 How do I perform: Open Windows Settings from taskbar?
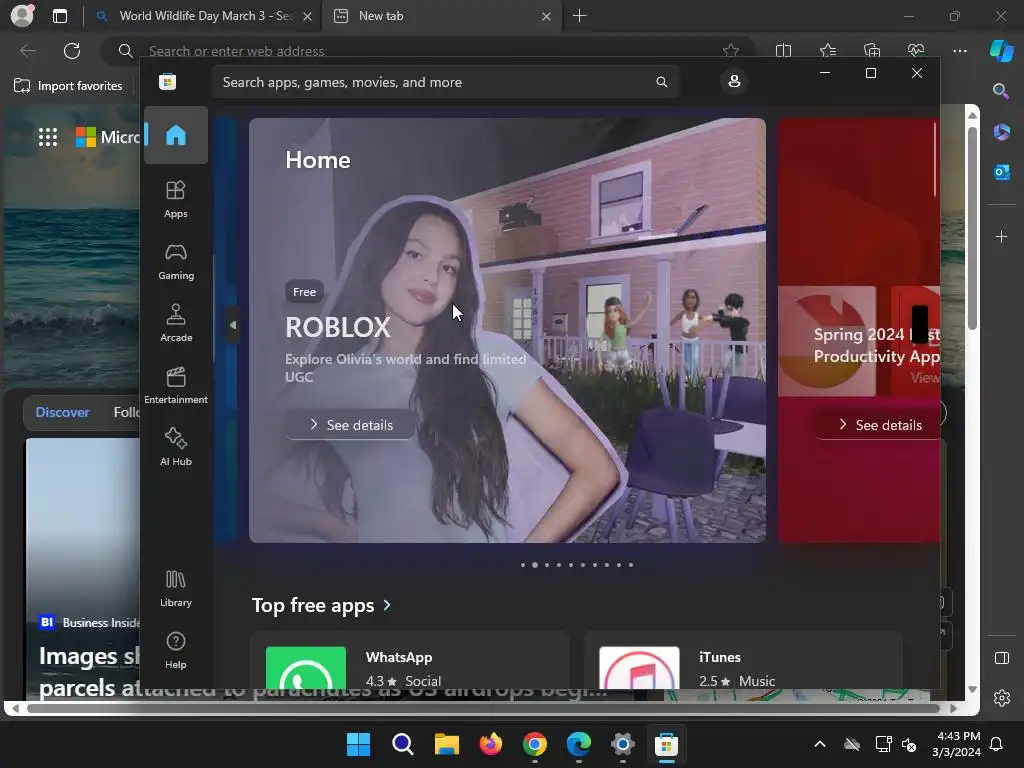[623, 744]
